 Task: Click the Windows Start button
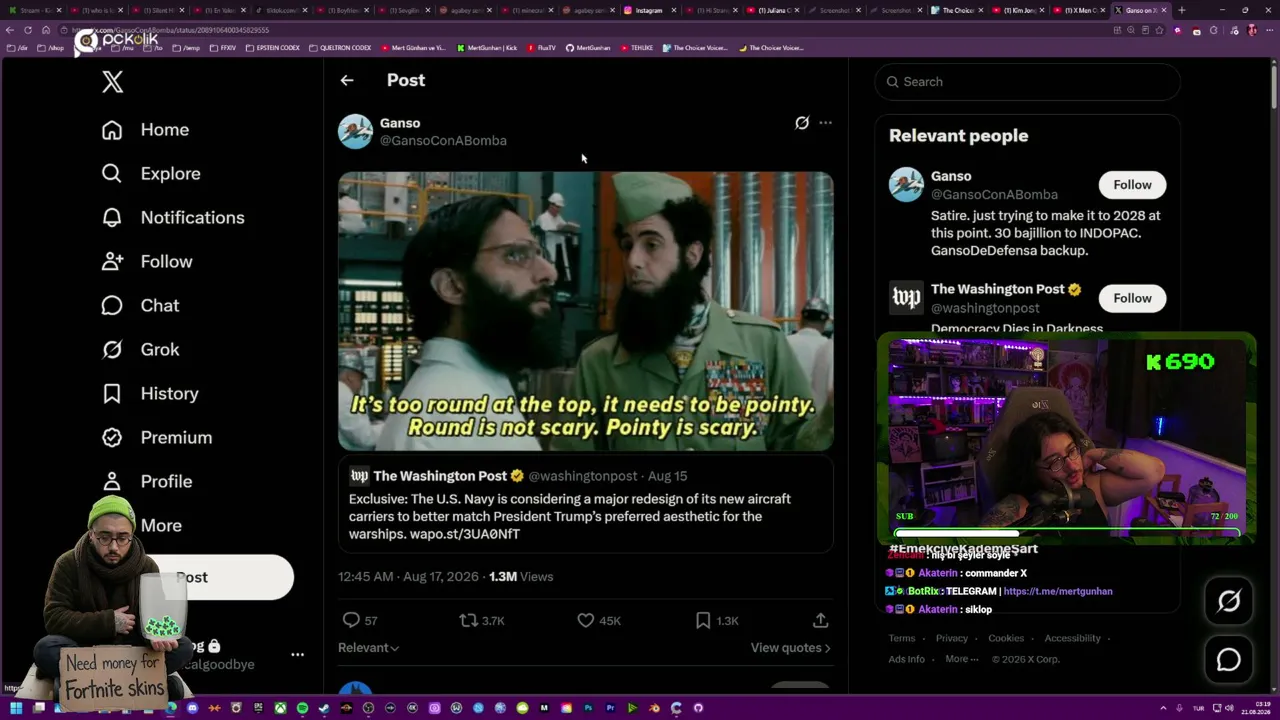pos(16,708)
